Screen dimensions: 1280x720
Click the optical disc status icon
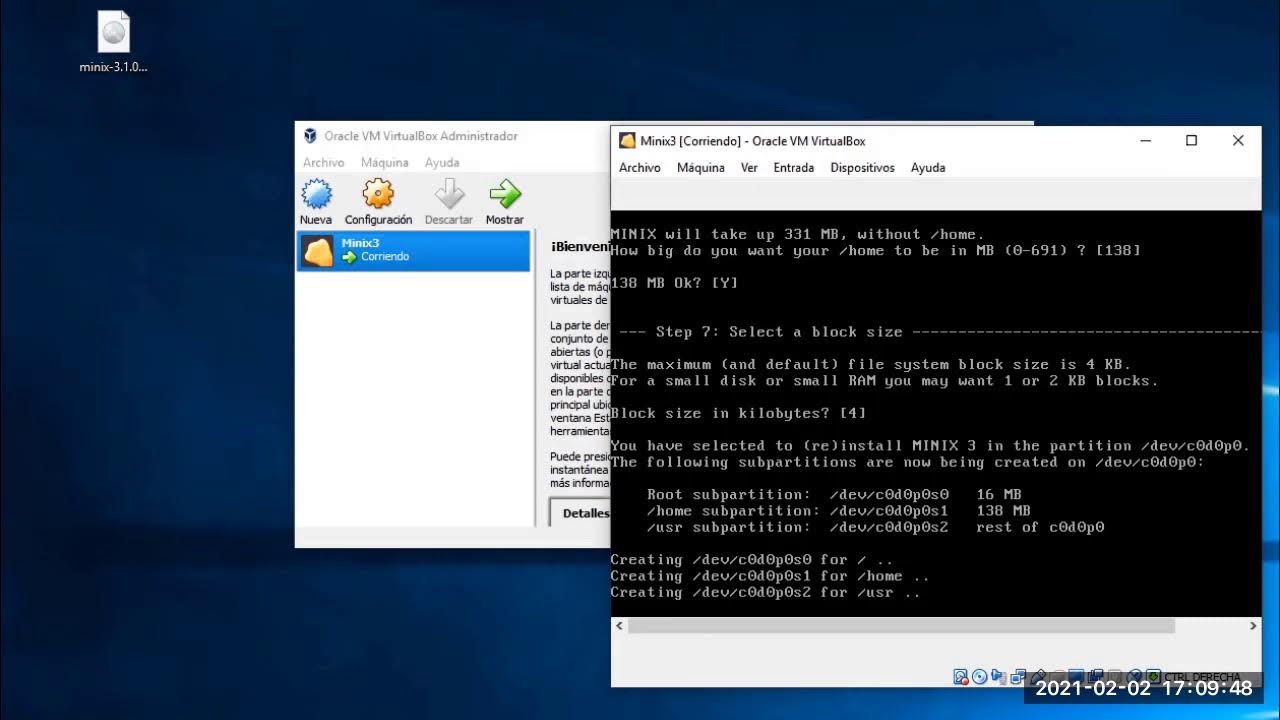click(x=979, y=677)
